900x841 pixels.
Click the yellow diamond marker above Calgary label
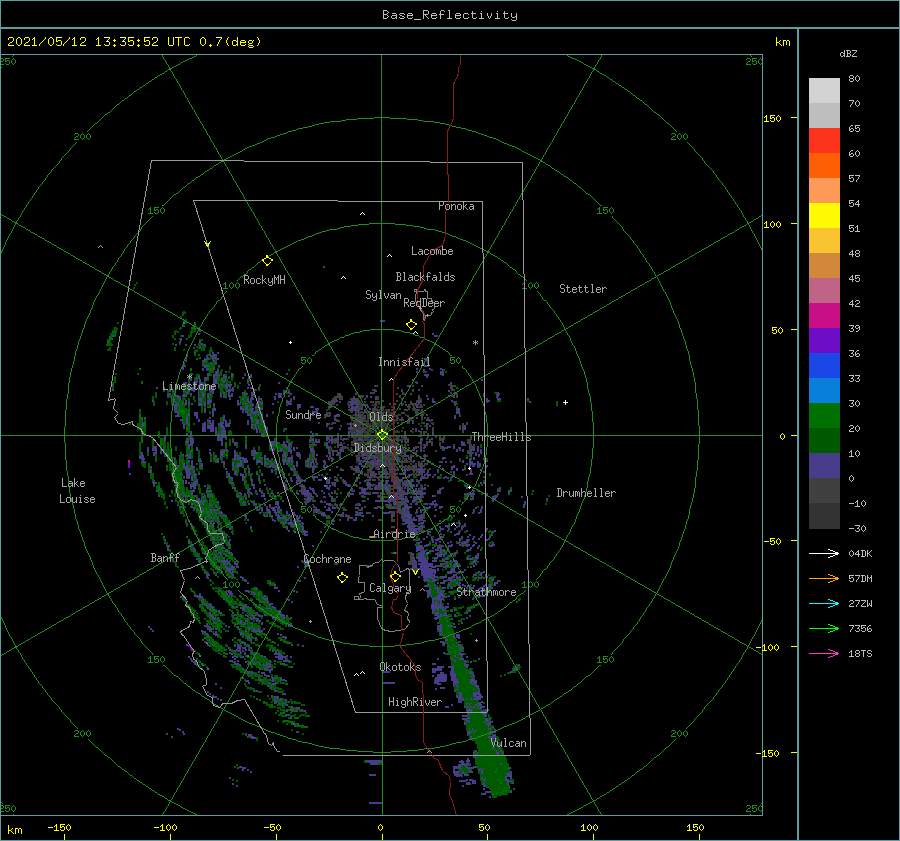click(x=395, y=576)
